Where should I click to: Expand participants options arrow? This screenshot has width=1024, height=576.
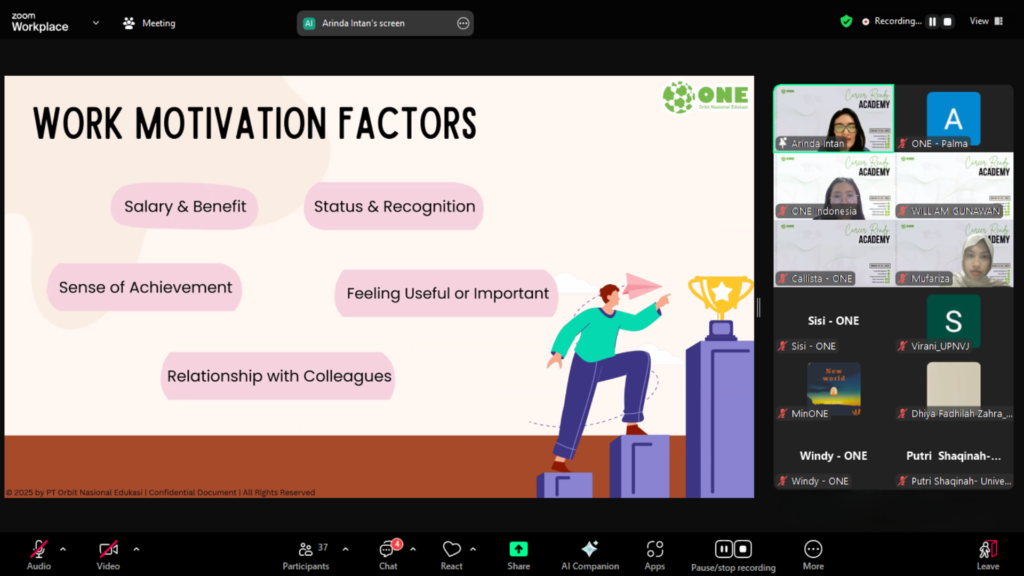pyautogui.click(x=345, y=549)
